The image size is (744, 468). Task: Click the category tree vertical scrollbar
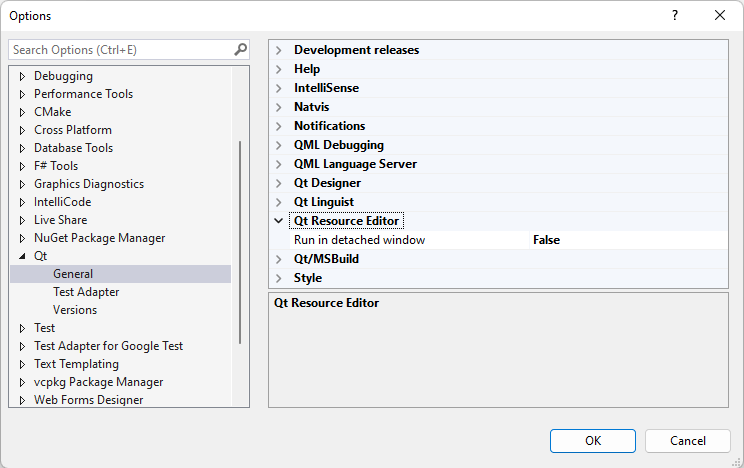(240, 242)
